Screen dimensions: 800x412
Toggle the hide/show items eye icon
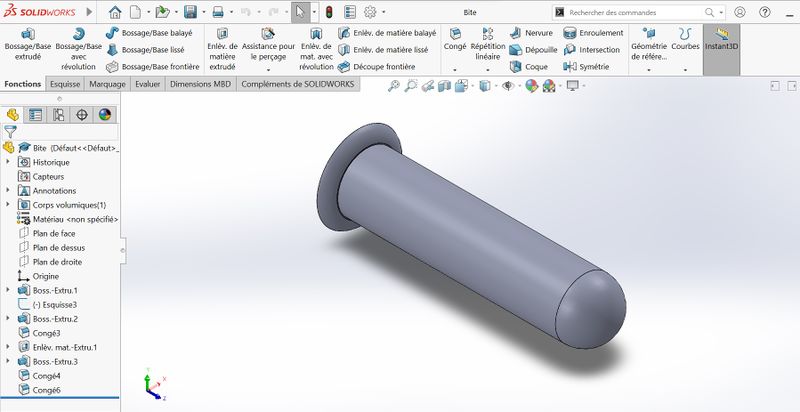click(x=508, y=86)
